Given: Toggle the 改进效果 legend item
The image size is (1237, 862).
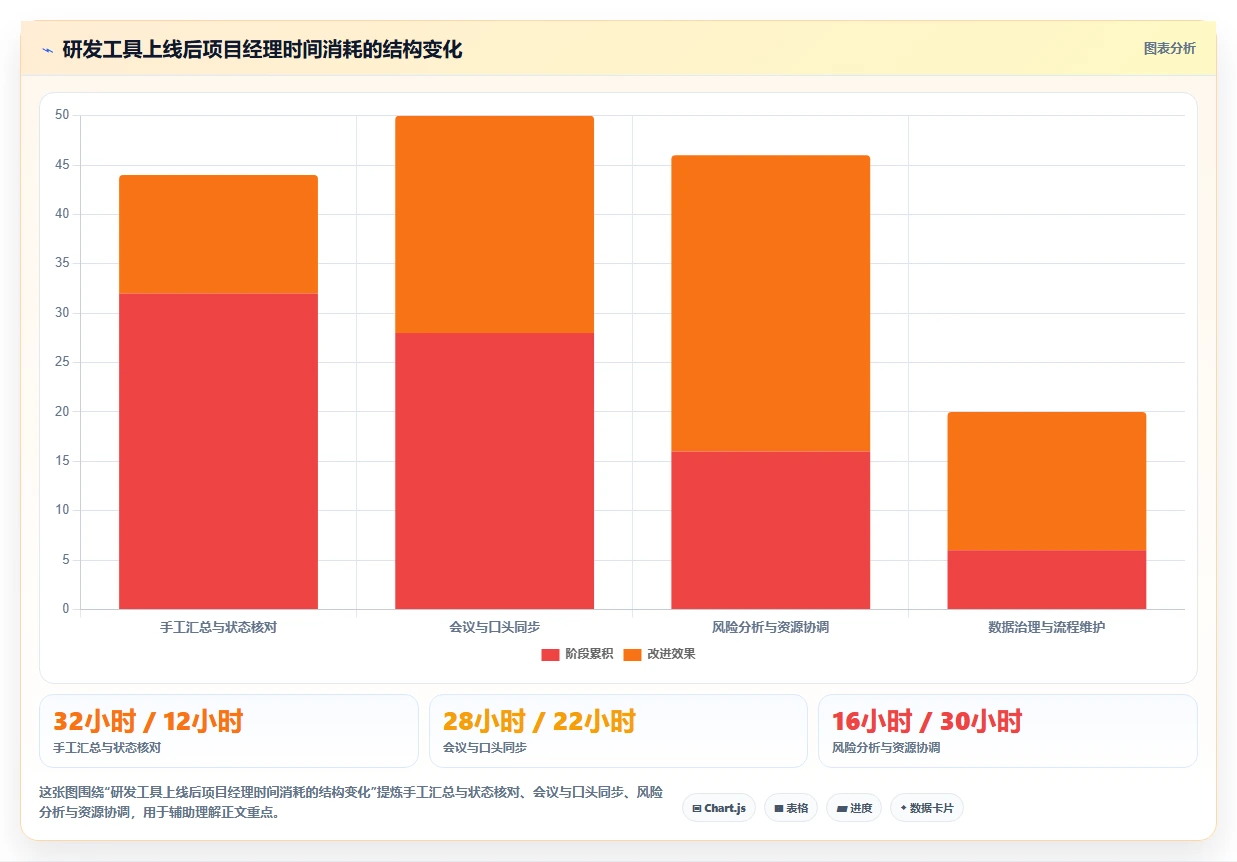Looking at the screenshot, I should tap(659, 654).
